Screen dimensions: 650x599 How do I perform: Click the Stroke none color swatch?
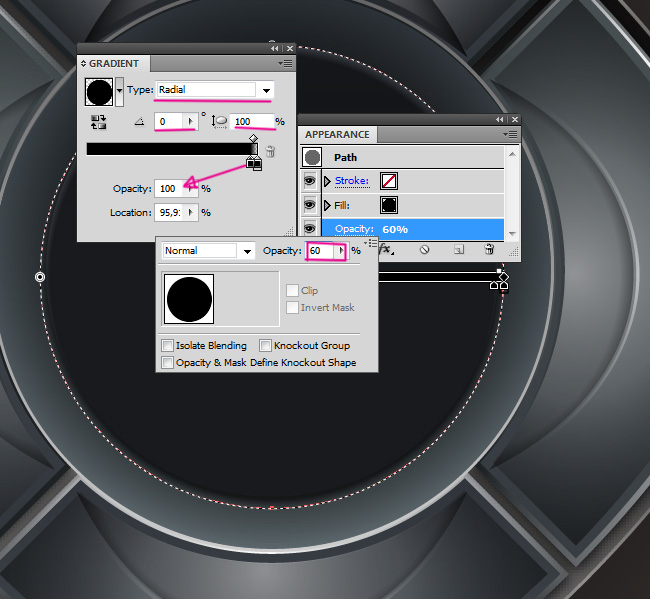(389, 181)
